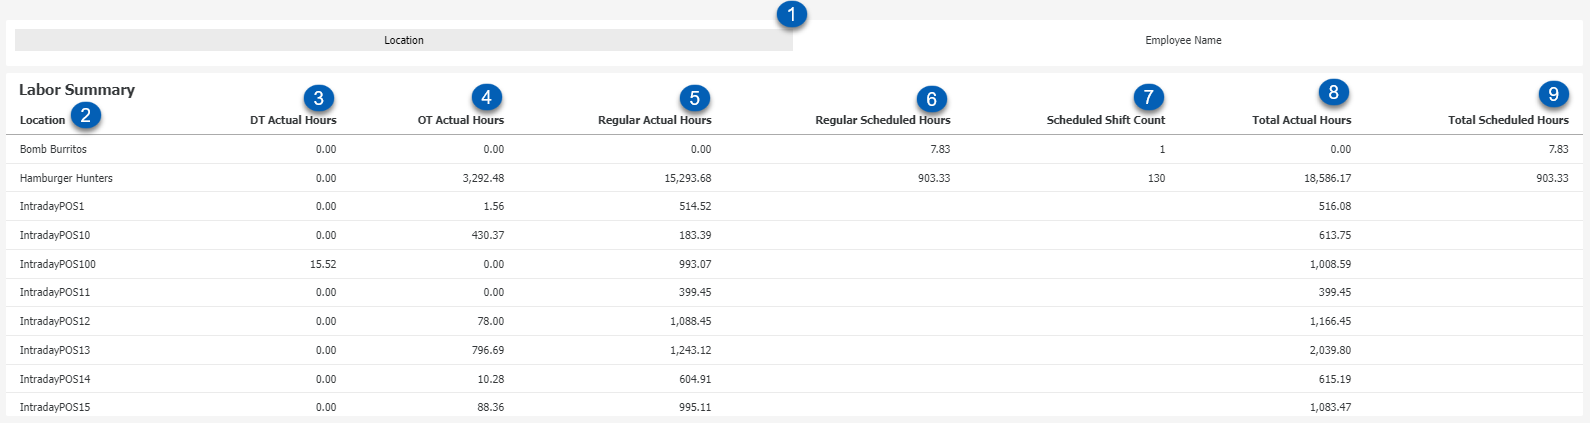The image size is (1590, 423).
Task: Click OT hours value 3,292.48
Action: pyautogui.click(x=483, y=178)
